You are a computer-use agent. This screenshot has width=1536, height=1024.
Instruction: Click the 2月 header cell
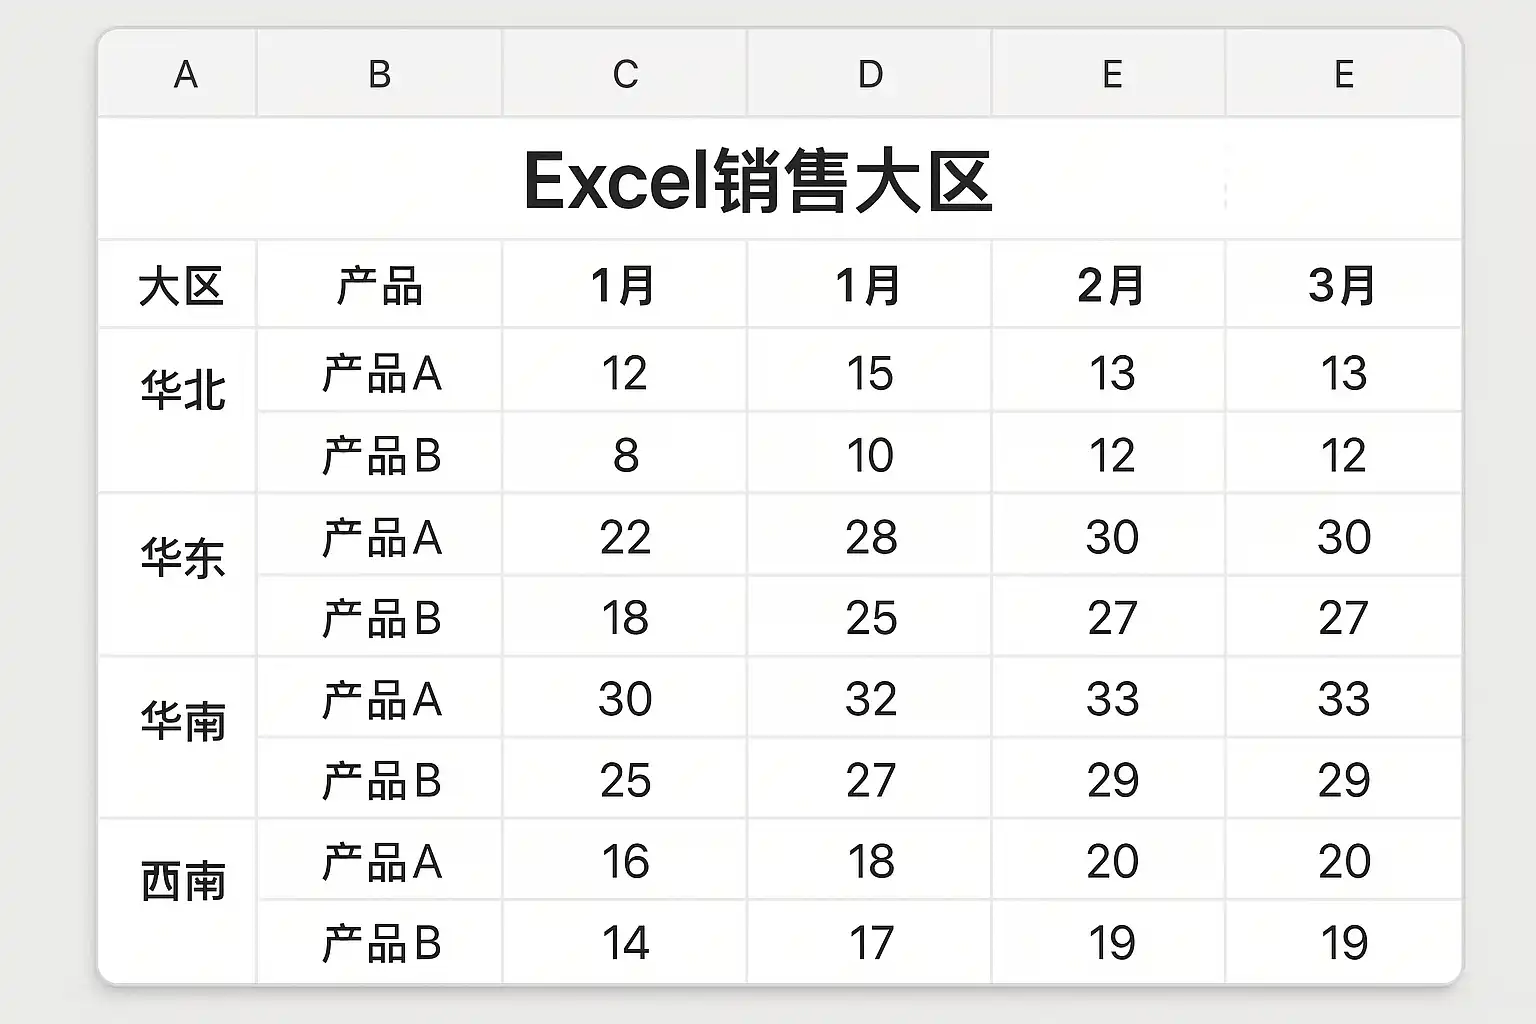click(x=1110, y=286)
